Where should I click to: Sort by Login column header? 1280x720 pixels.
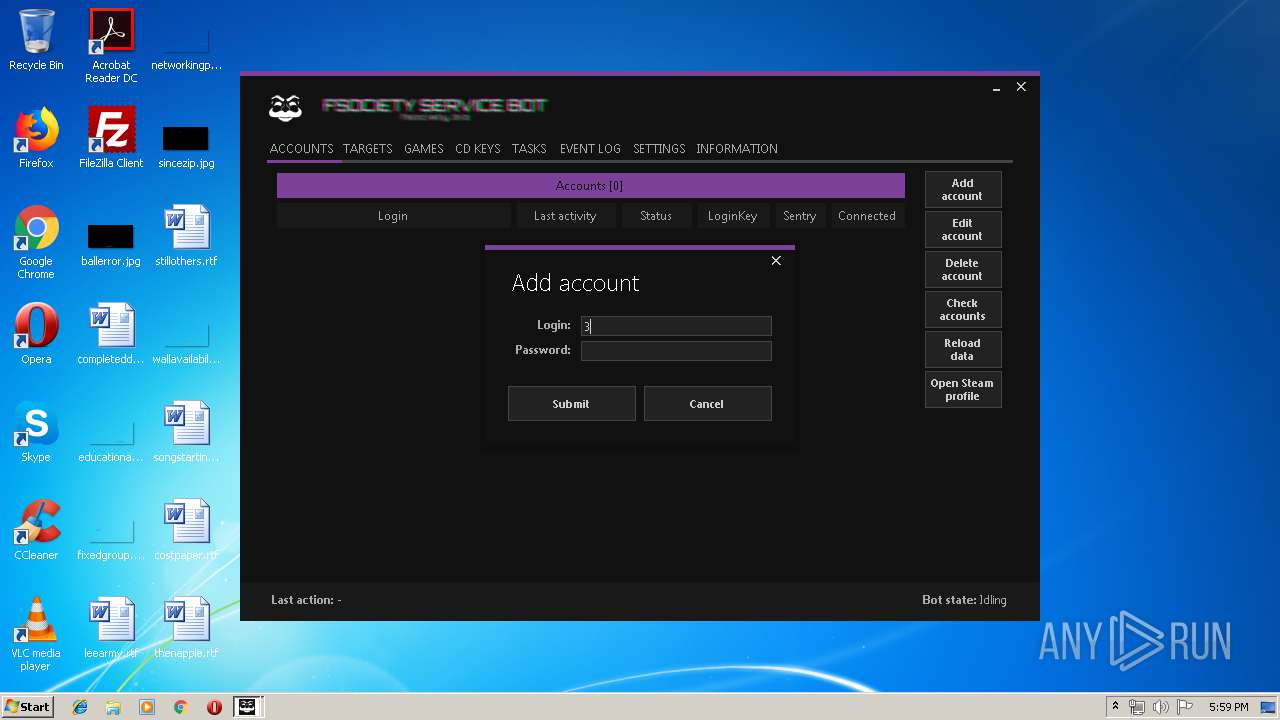pos(393,216)
